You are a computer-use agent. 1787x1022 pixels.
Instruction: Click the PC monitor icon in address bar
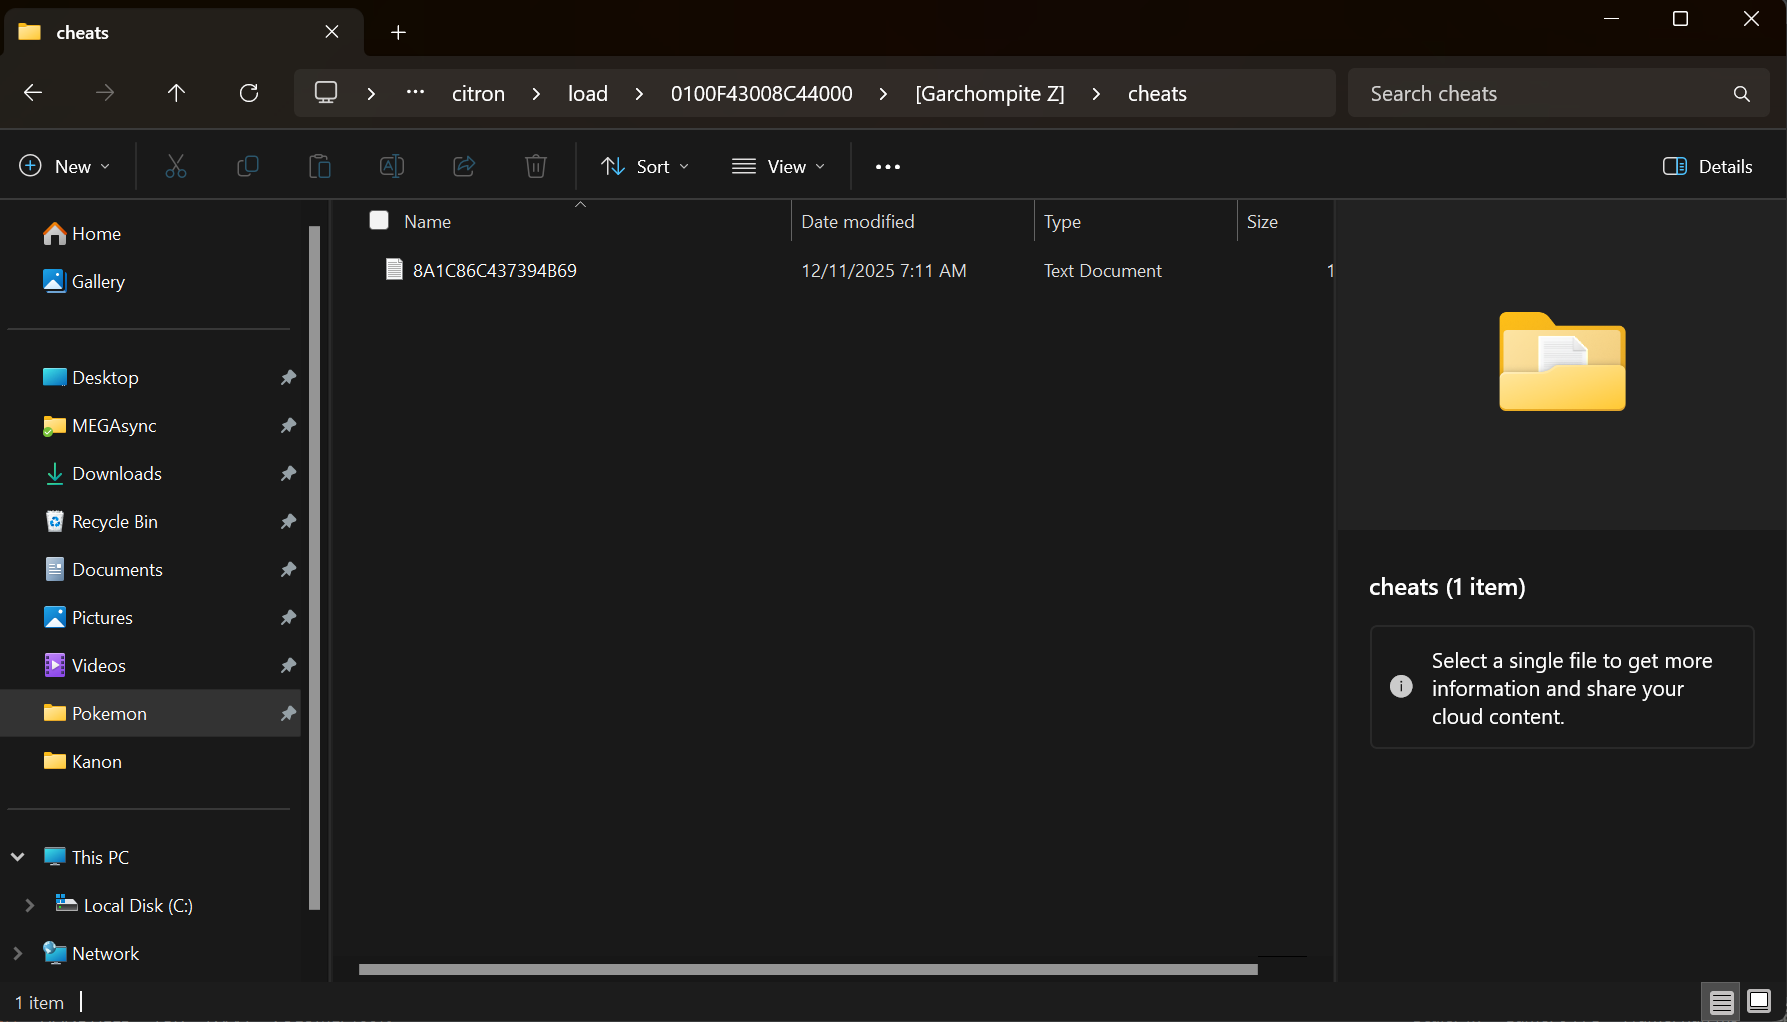coord(326,93)
